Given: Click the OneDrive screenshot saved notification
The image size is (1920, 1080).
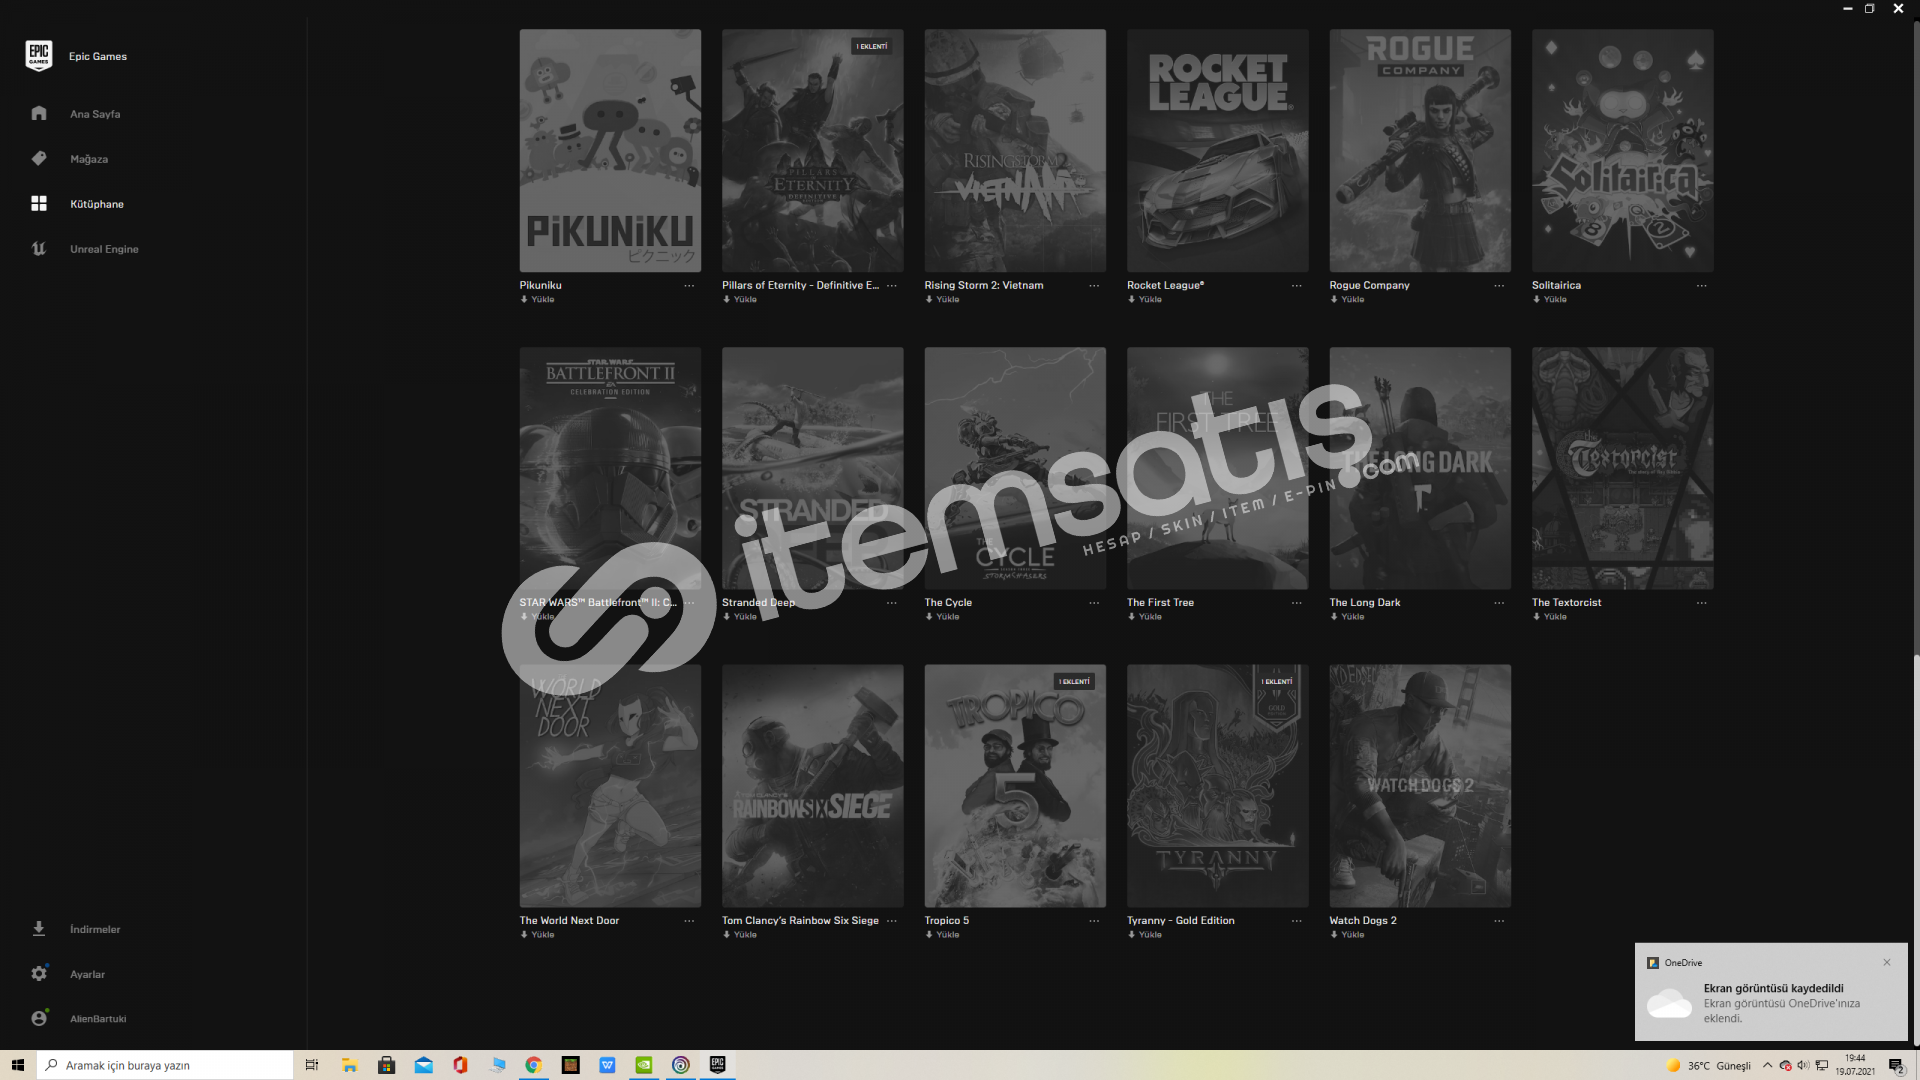Looking at the screenshot, I should (x=1771, y=992).
